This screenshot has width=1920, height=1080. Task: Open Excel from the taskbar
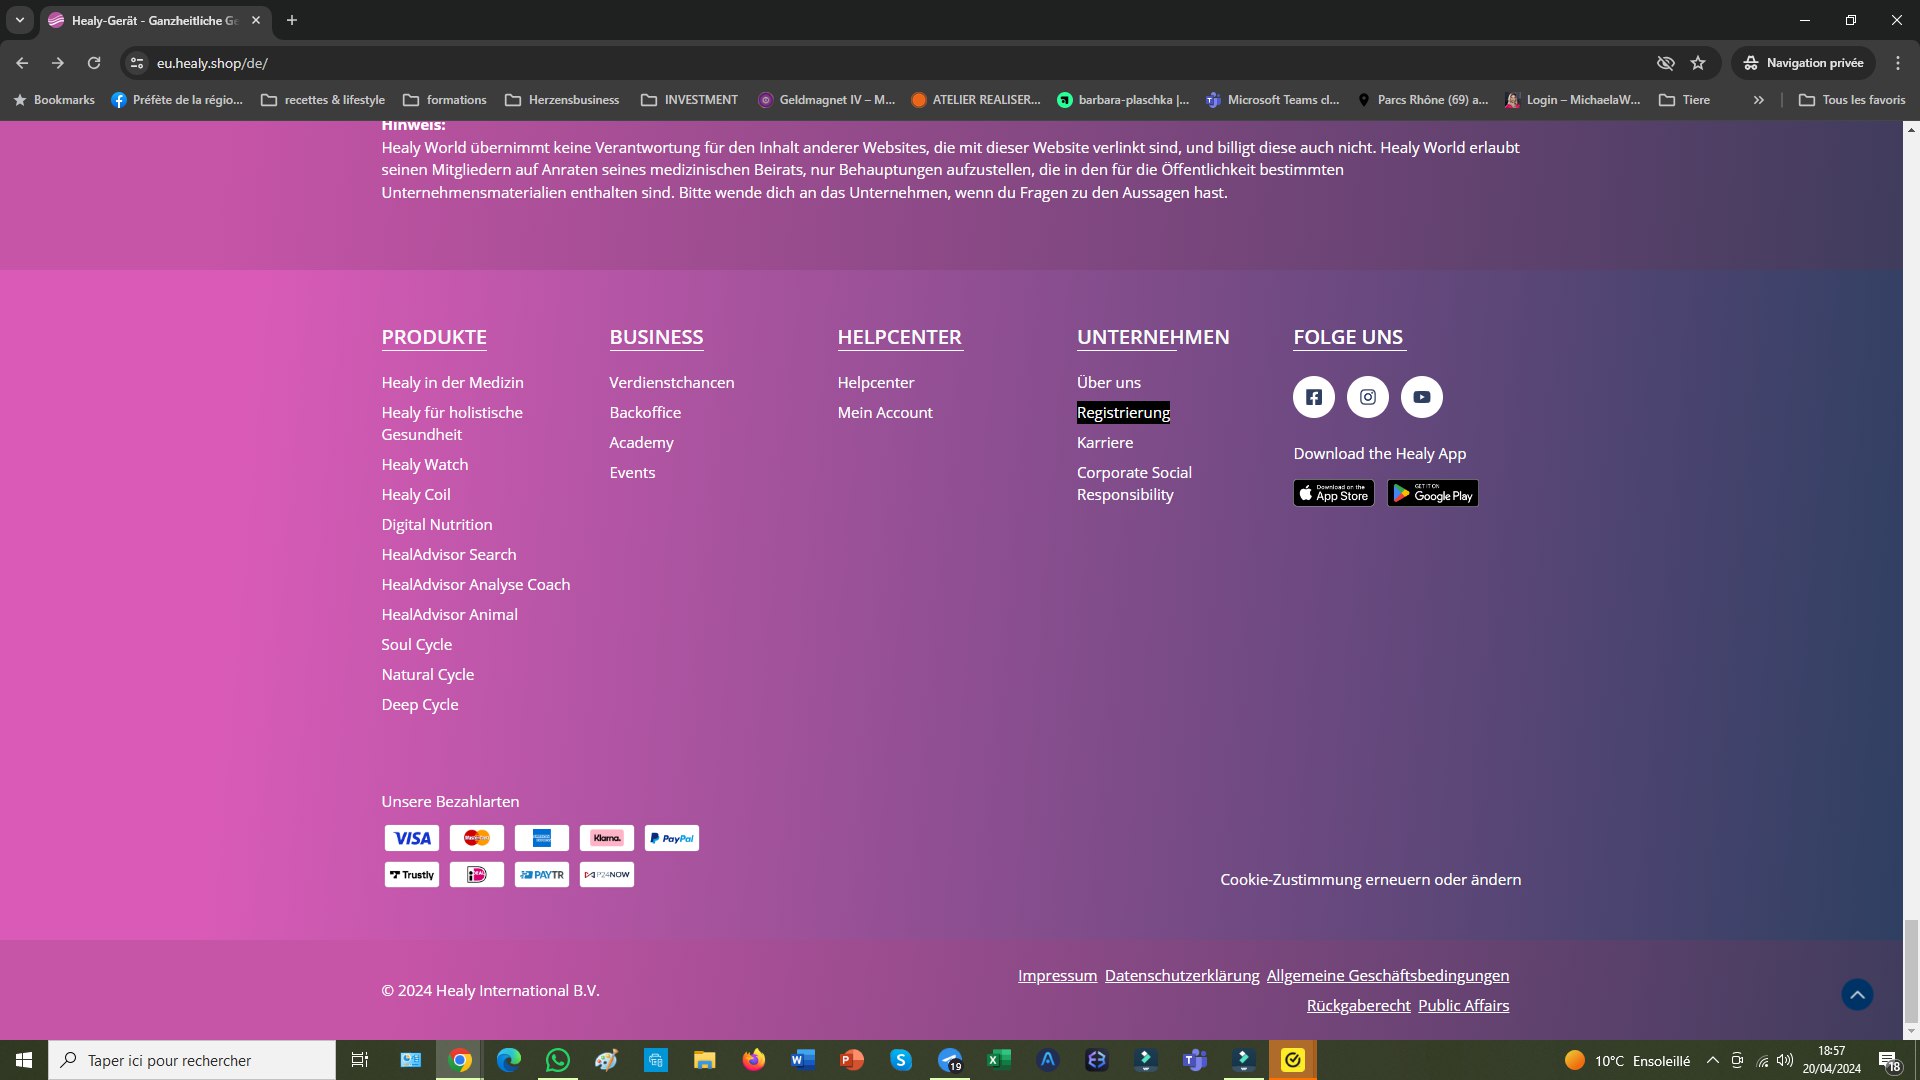tap(999, 1060)
